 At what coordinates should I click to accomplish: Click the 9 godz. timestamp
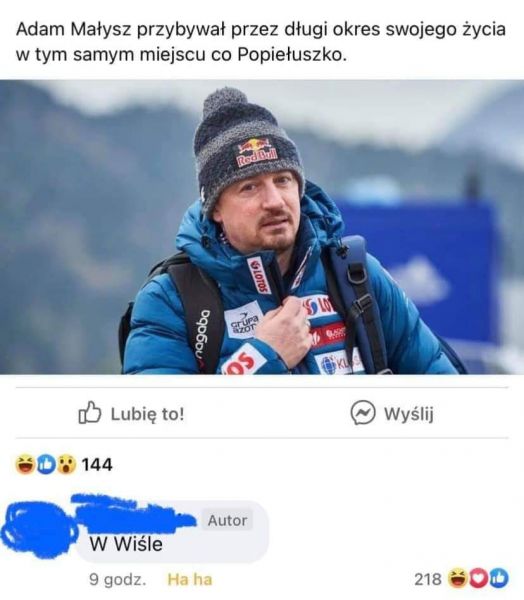[118, 579]
